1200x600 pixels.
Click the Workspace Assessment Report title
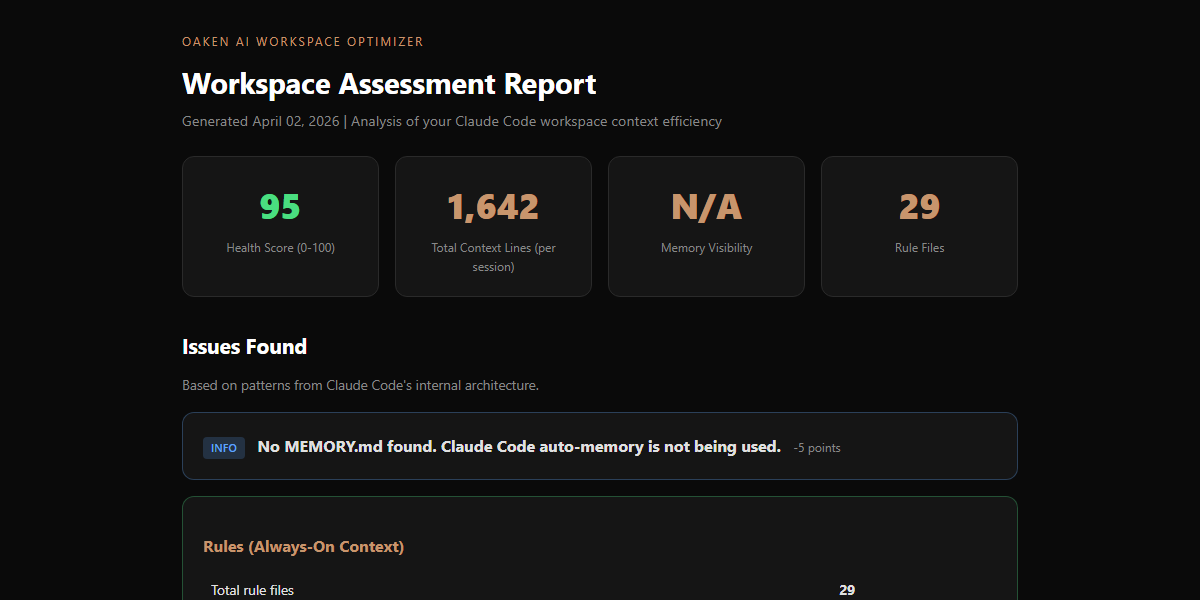pyautogui.click(x=388, y=84)
